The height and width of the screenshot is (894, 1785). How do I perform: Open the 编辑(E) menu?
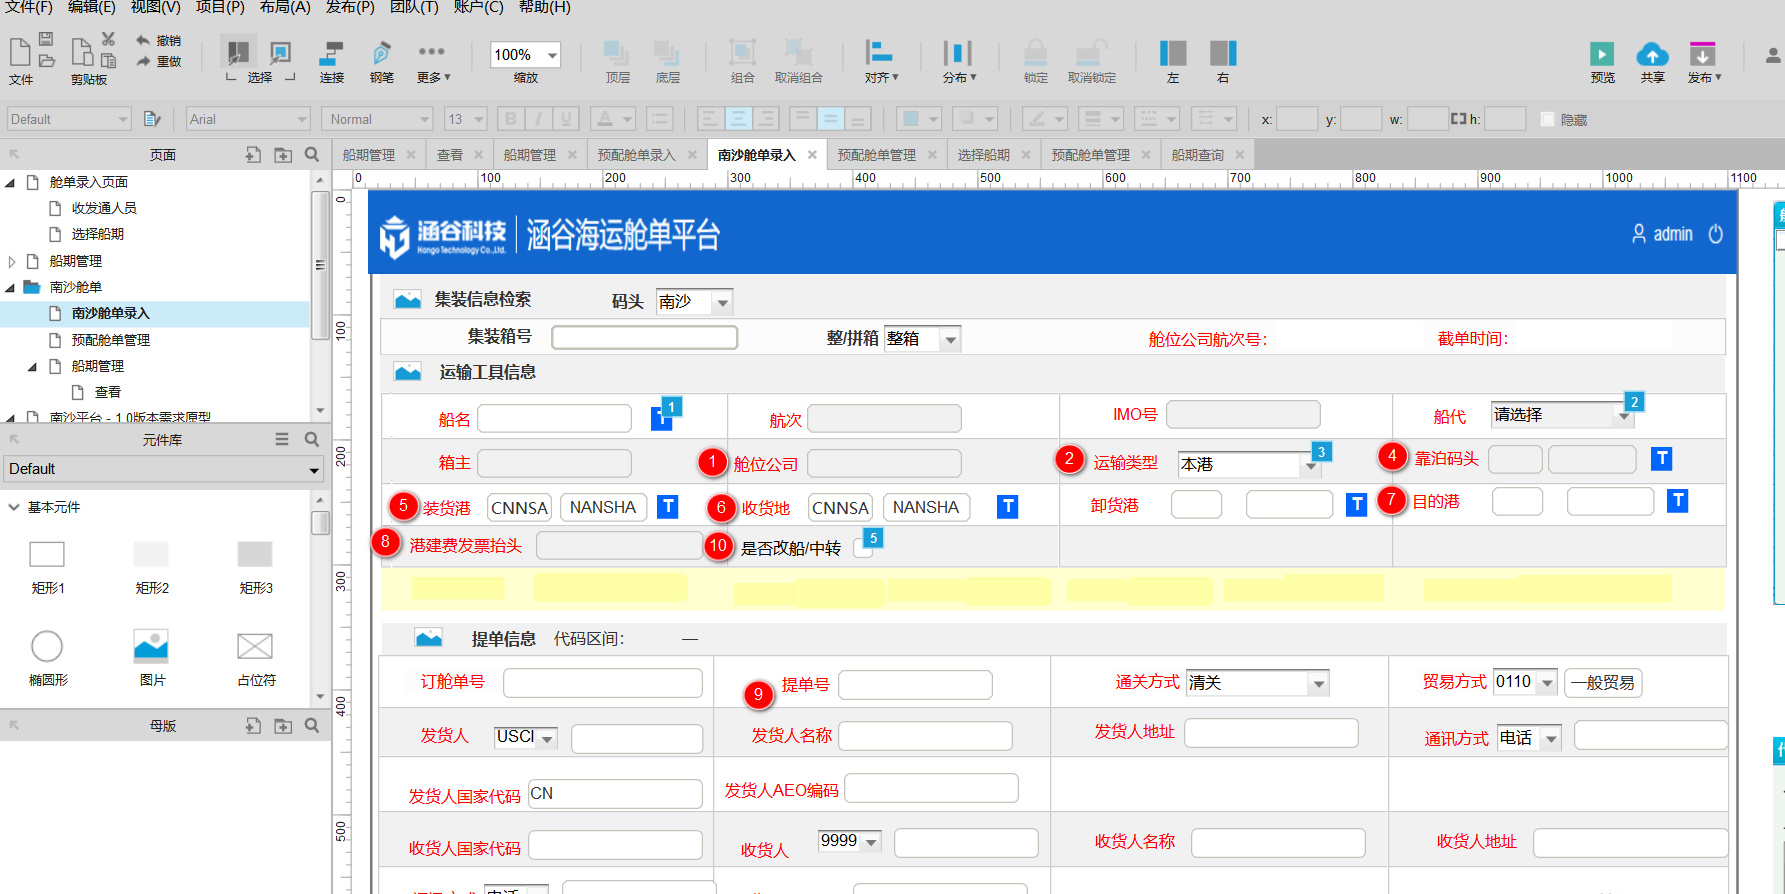point(91,7)
